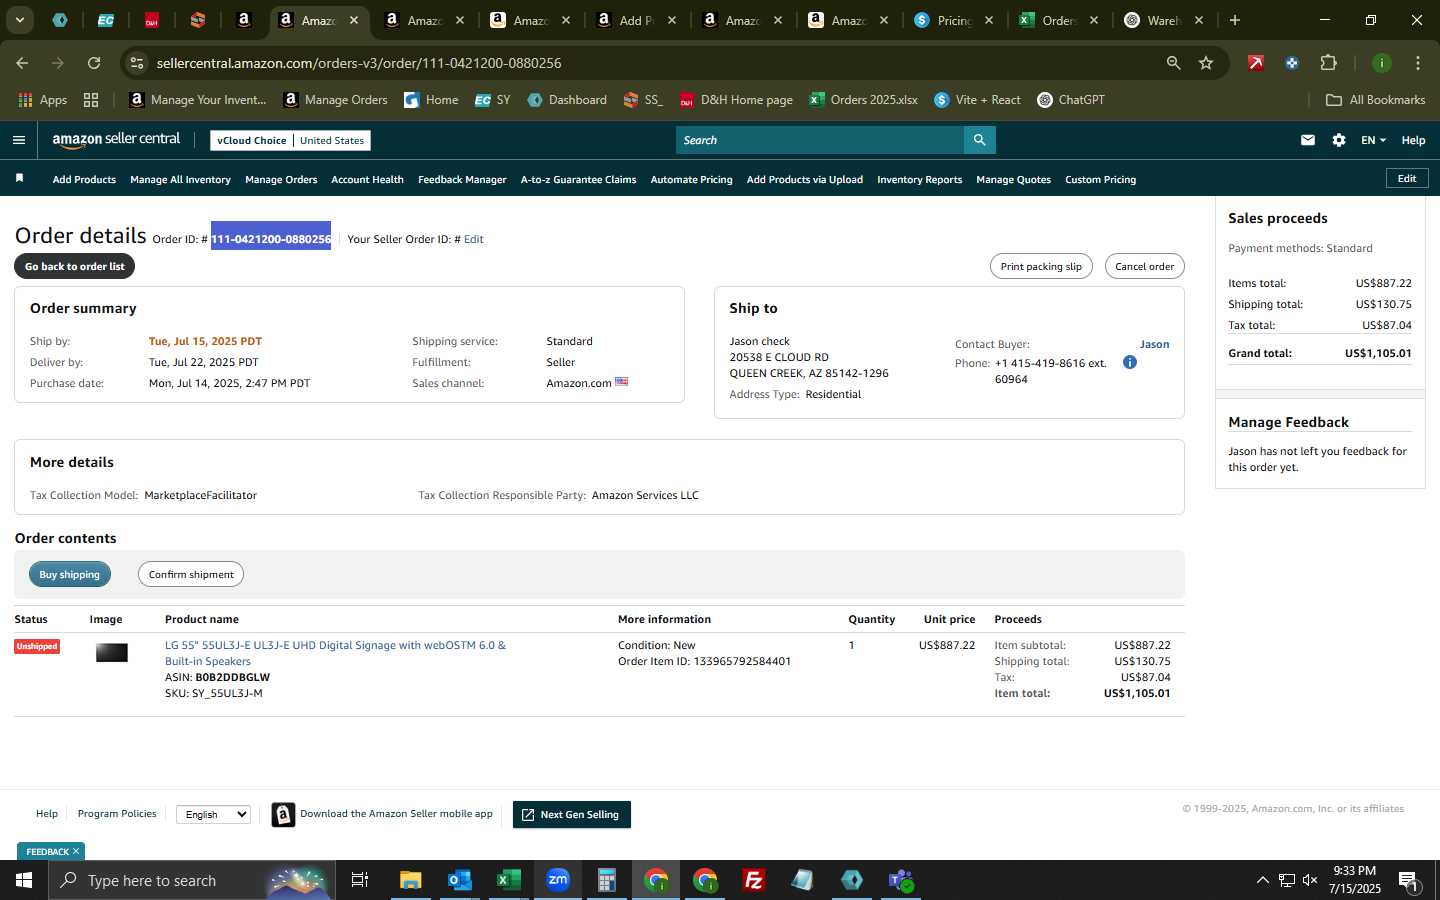Open File Explorer from the taskbar
1440x900 pixels.
tap(410, 880)
